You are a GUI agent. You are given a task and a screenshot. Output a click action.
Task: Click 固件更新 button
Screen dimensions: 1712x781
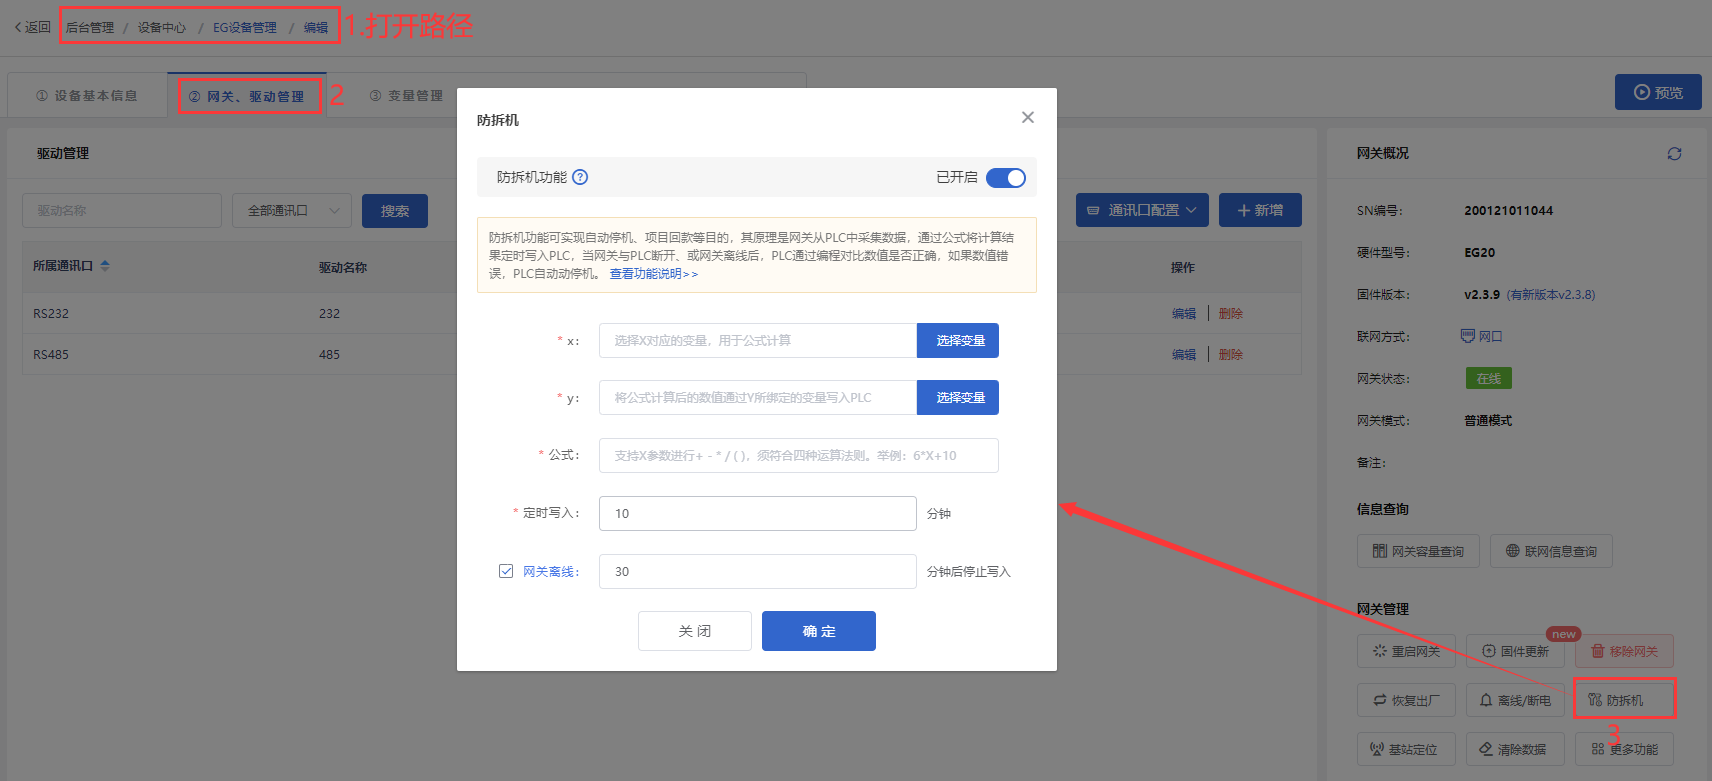click(x=1515, y=651)
